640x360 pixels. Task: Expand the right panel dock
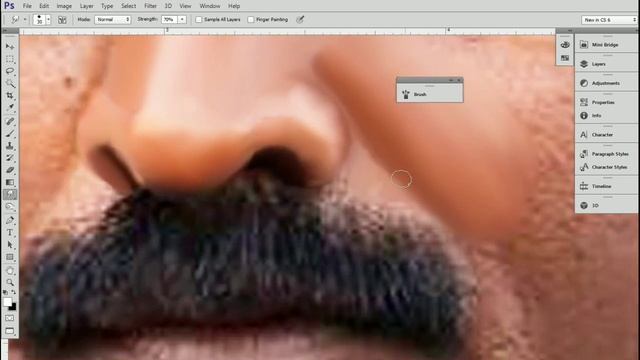(x=570, y=31)
